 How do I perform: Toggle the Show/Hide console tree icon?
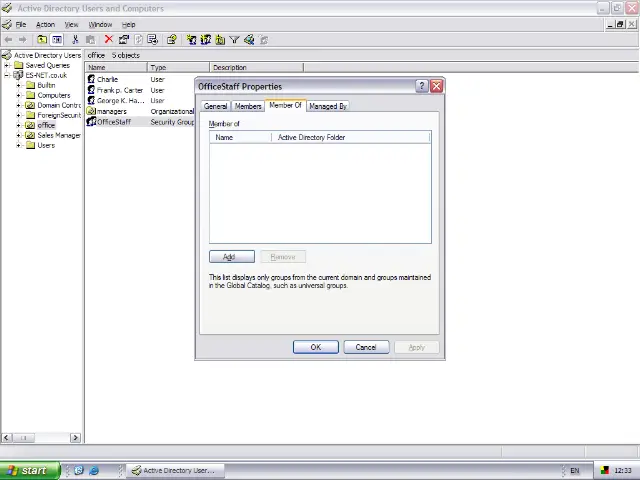[57, 40]
